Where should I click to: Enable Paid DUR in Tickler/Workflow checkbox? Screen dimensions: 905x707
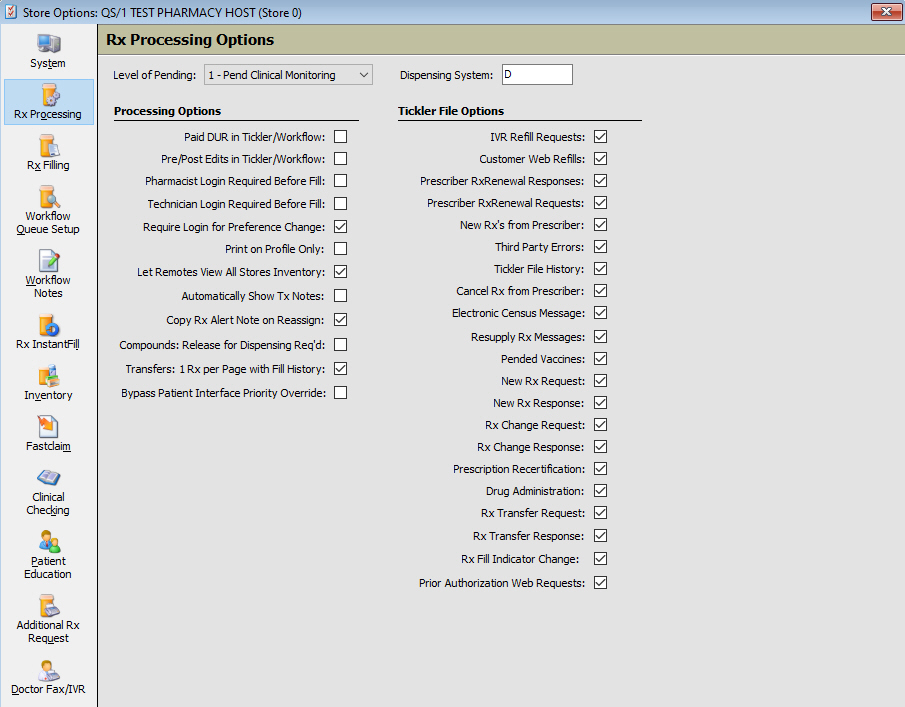coord(341,137)
